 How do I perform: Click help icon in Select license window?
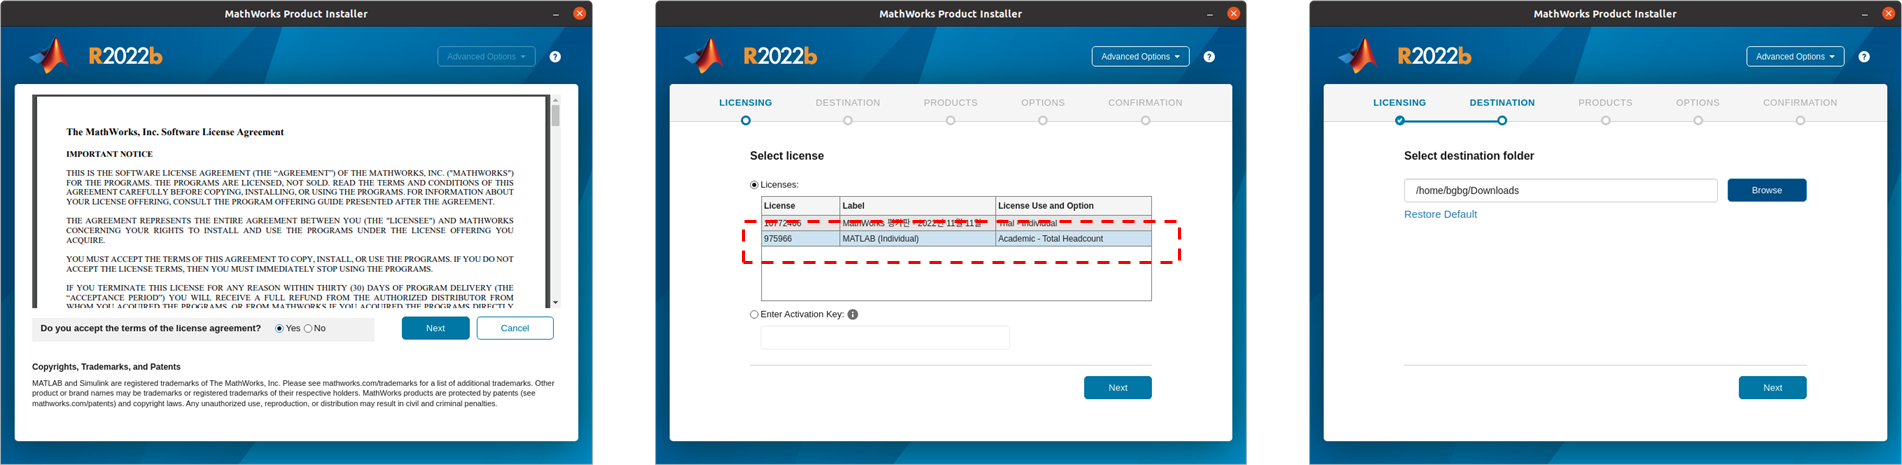click(x=1209, y=57)
